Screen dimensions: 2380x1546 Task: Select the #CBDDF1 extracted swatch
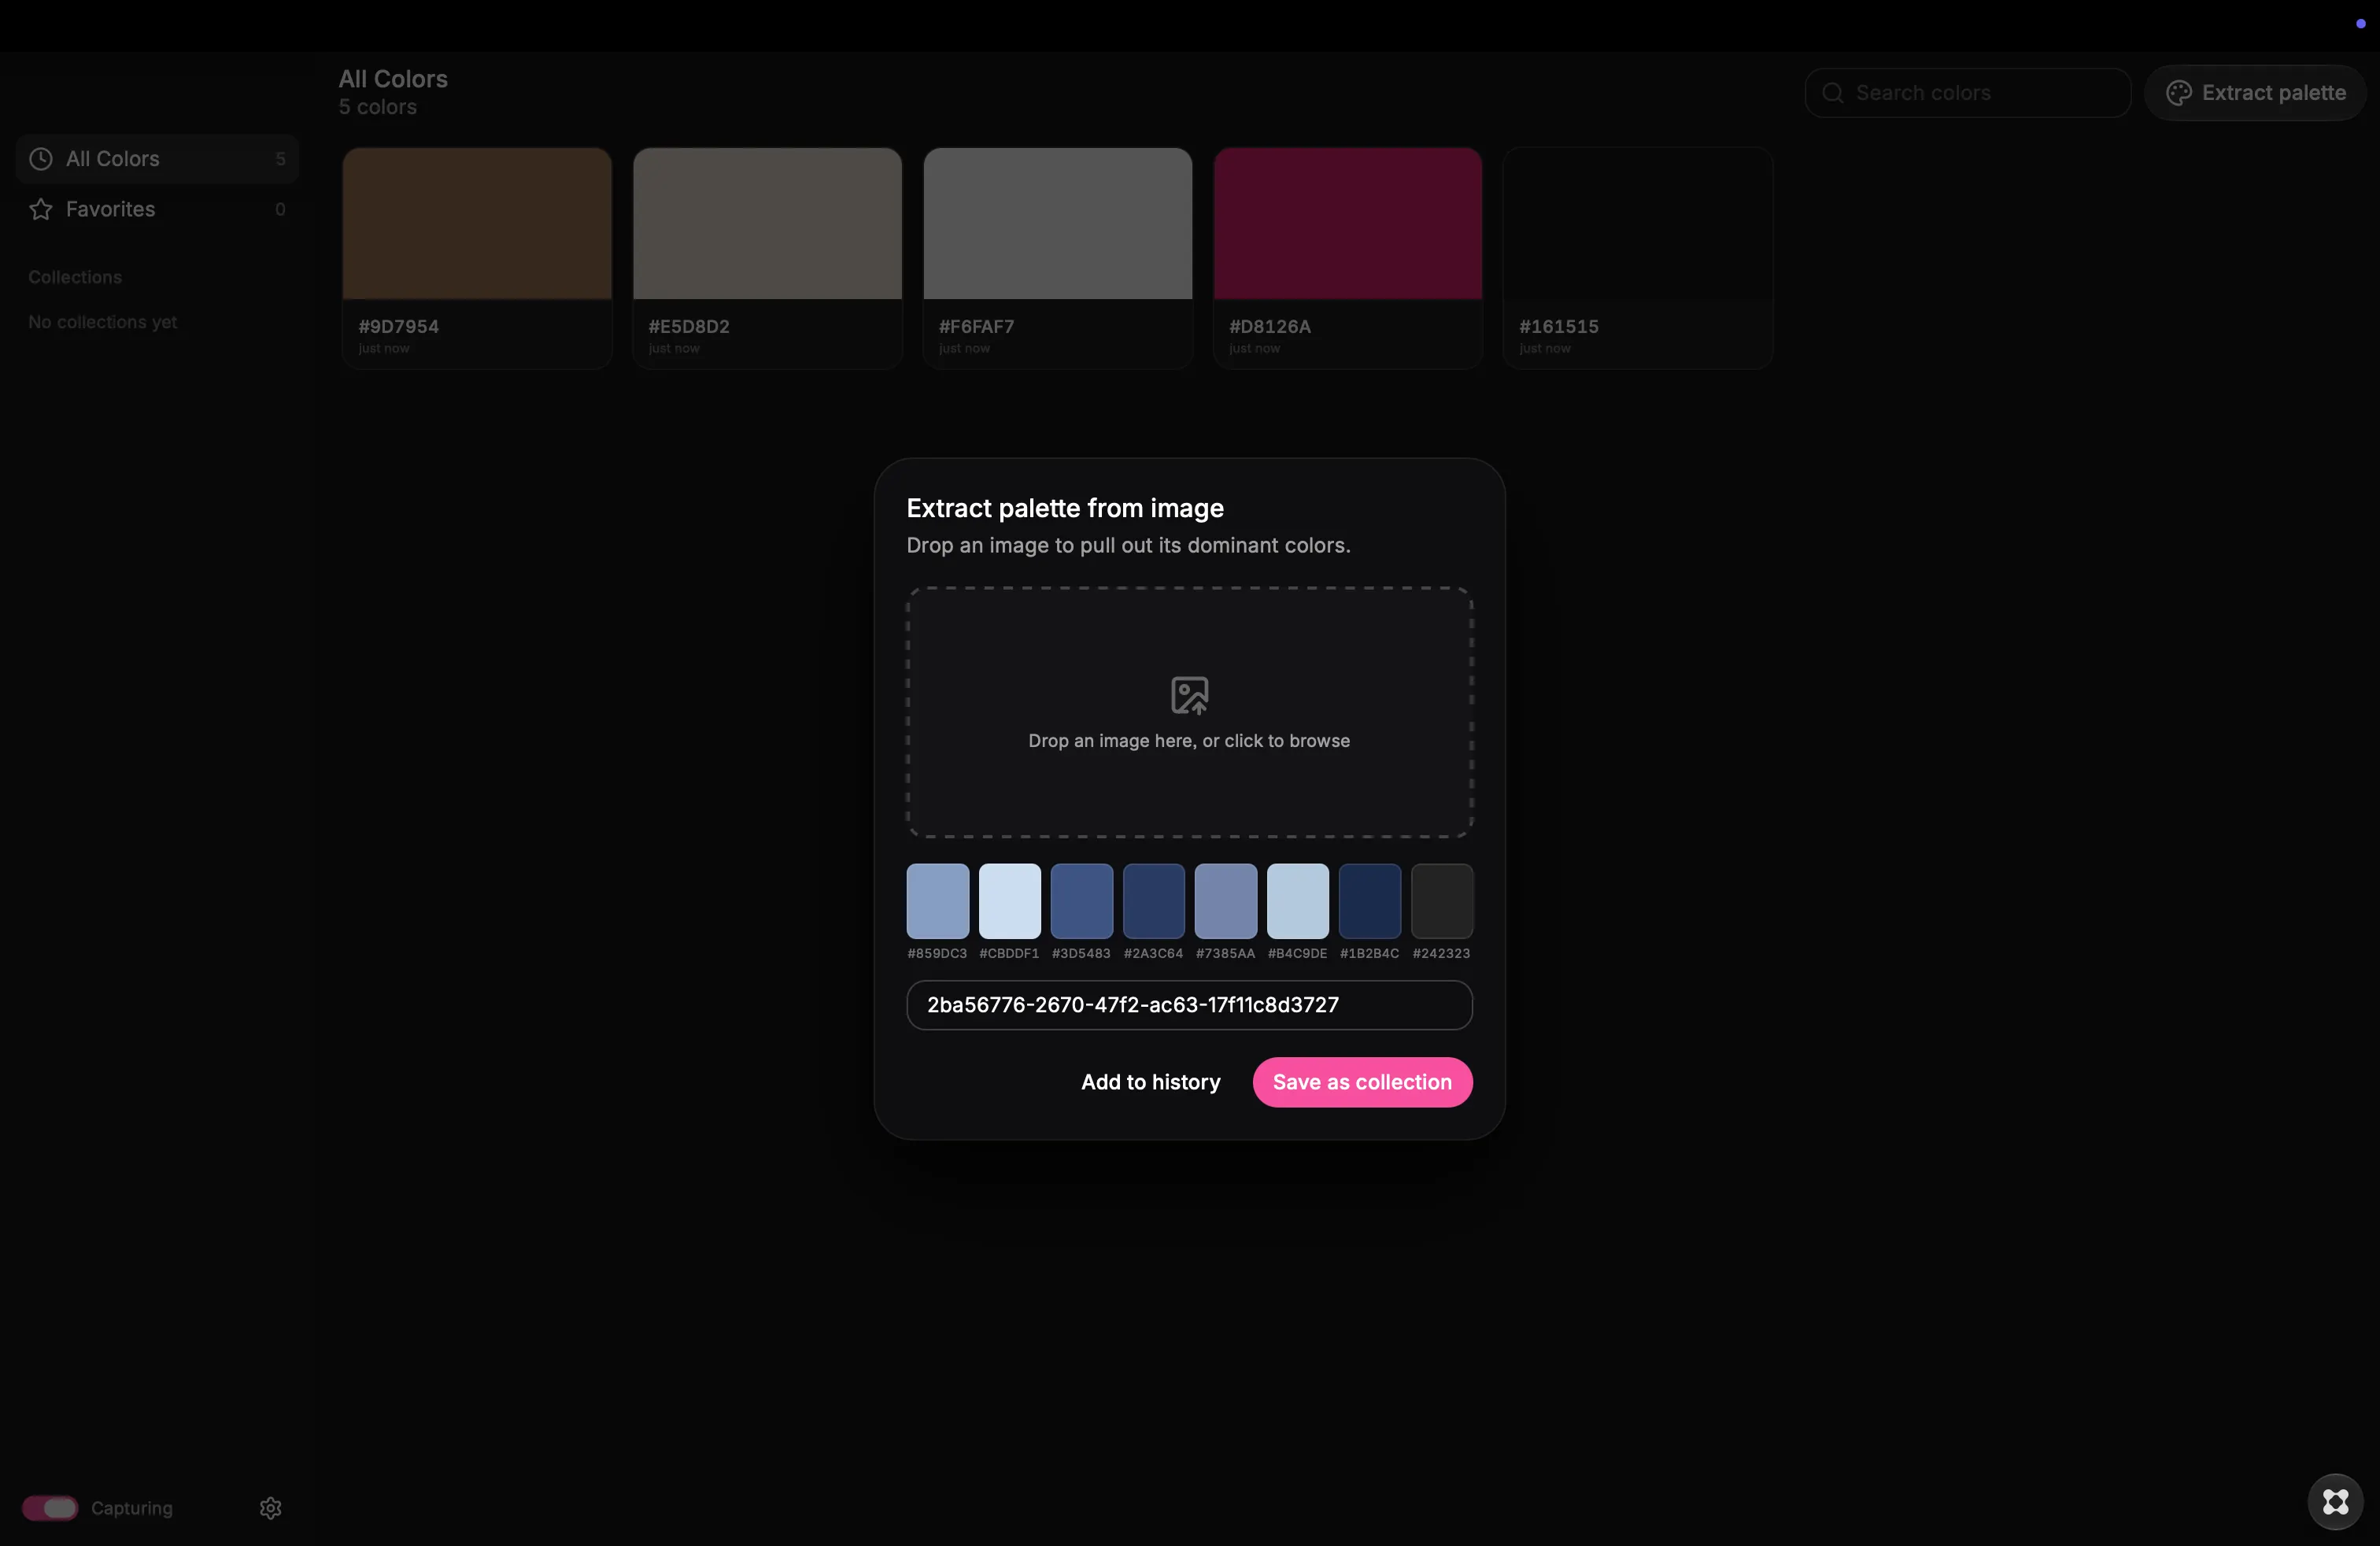1009,901
